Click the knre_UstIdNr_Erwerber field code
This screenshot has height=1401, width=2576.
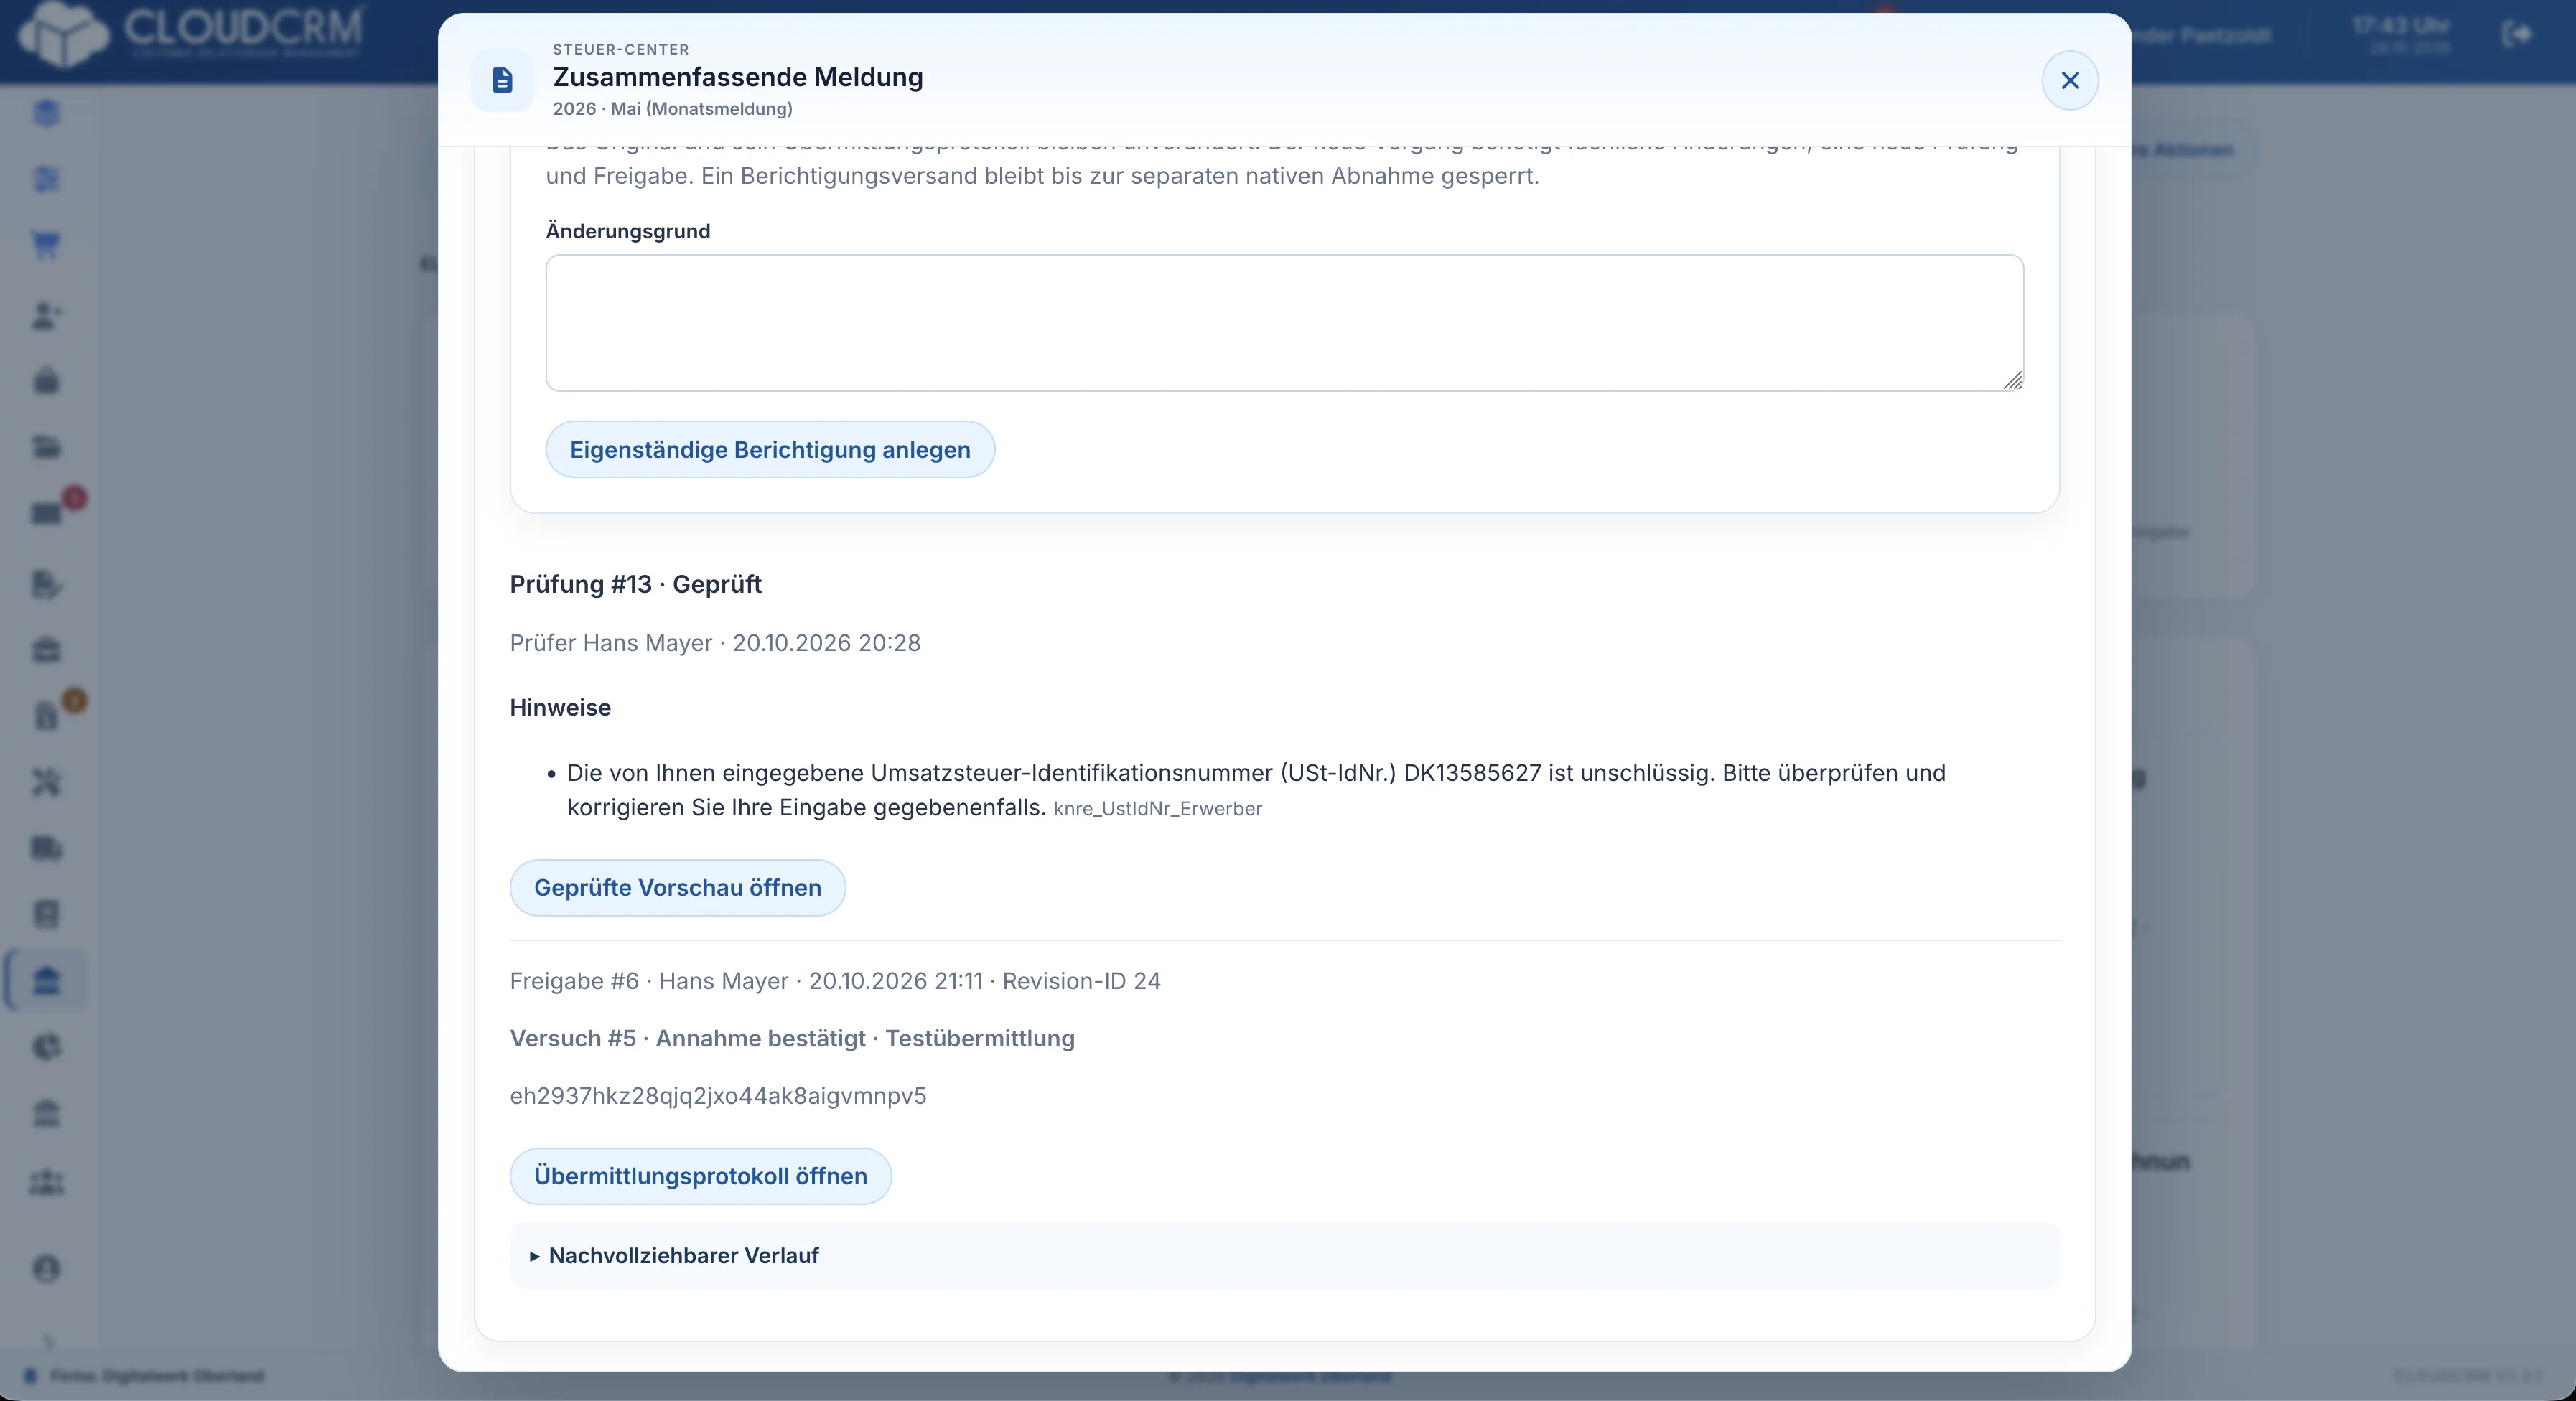tap(1157, 809)
